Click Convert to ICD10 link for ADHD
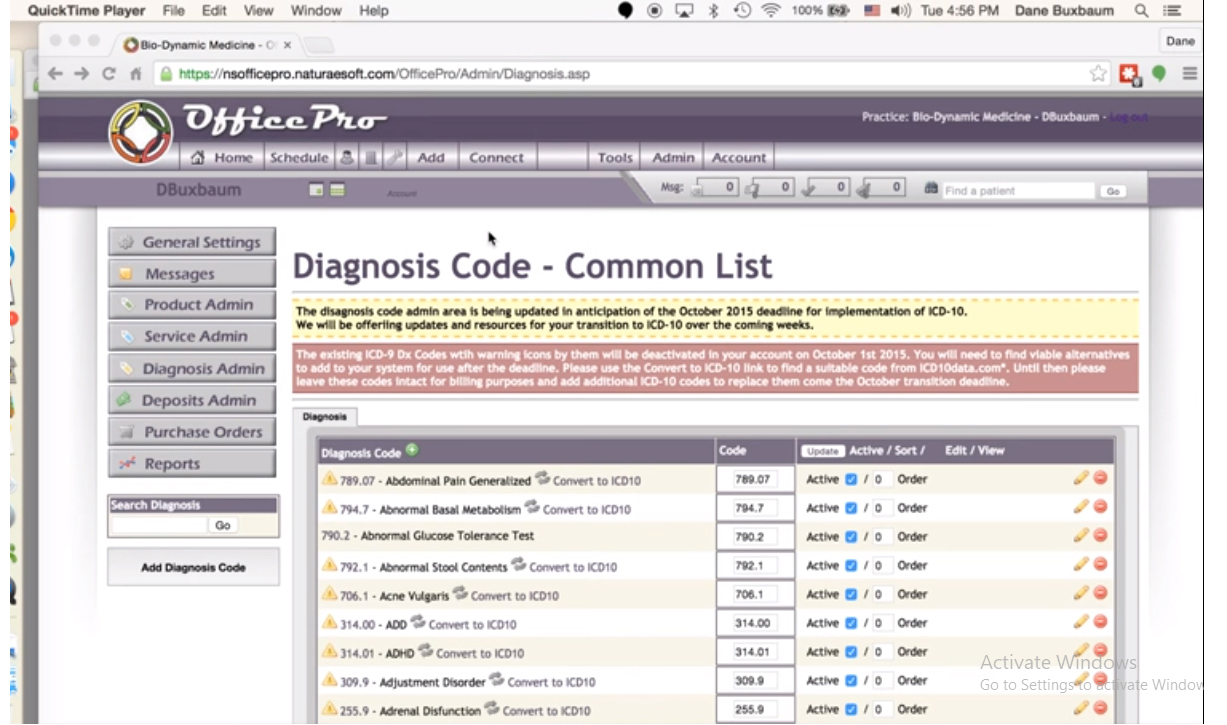This screenshot has height=725, width=1227. tap(480, 653)
